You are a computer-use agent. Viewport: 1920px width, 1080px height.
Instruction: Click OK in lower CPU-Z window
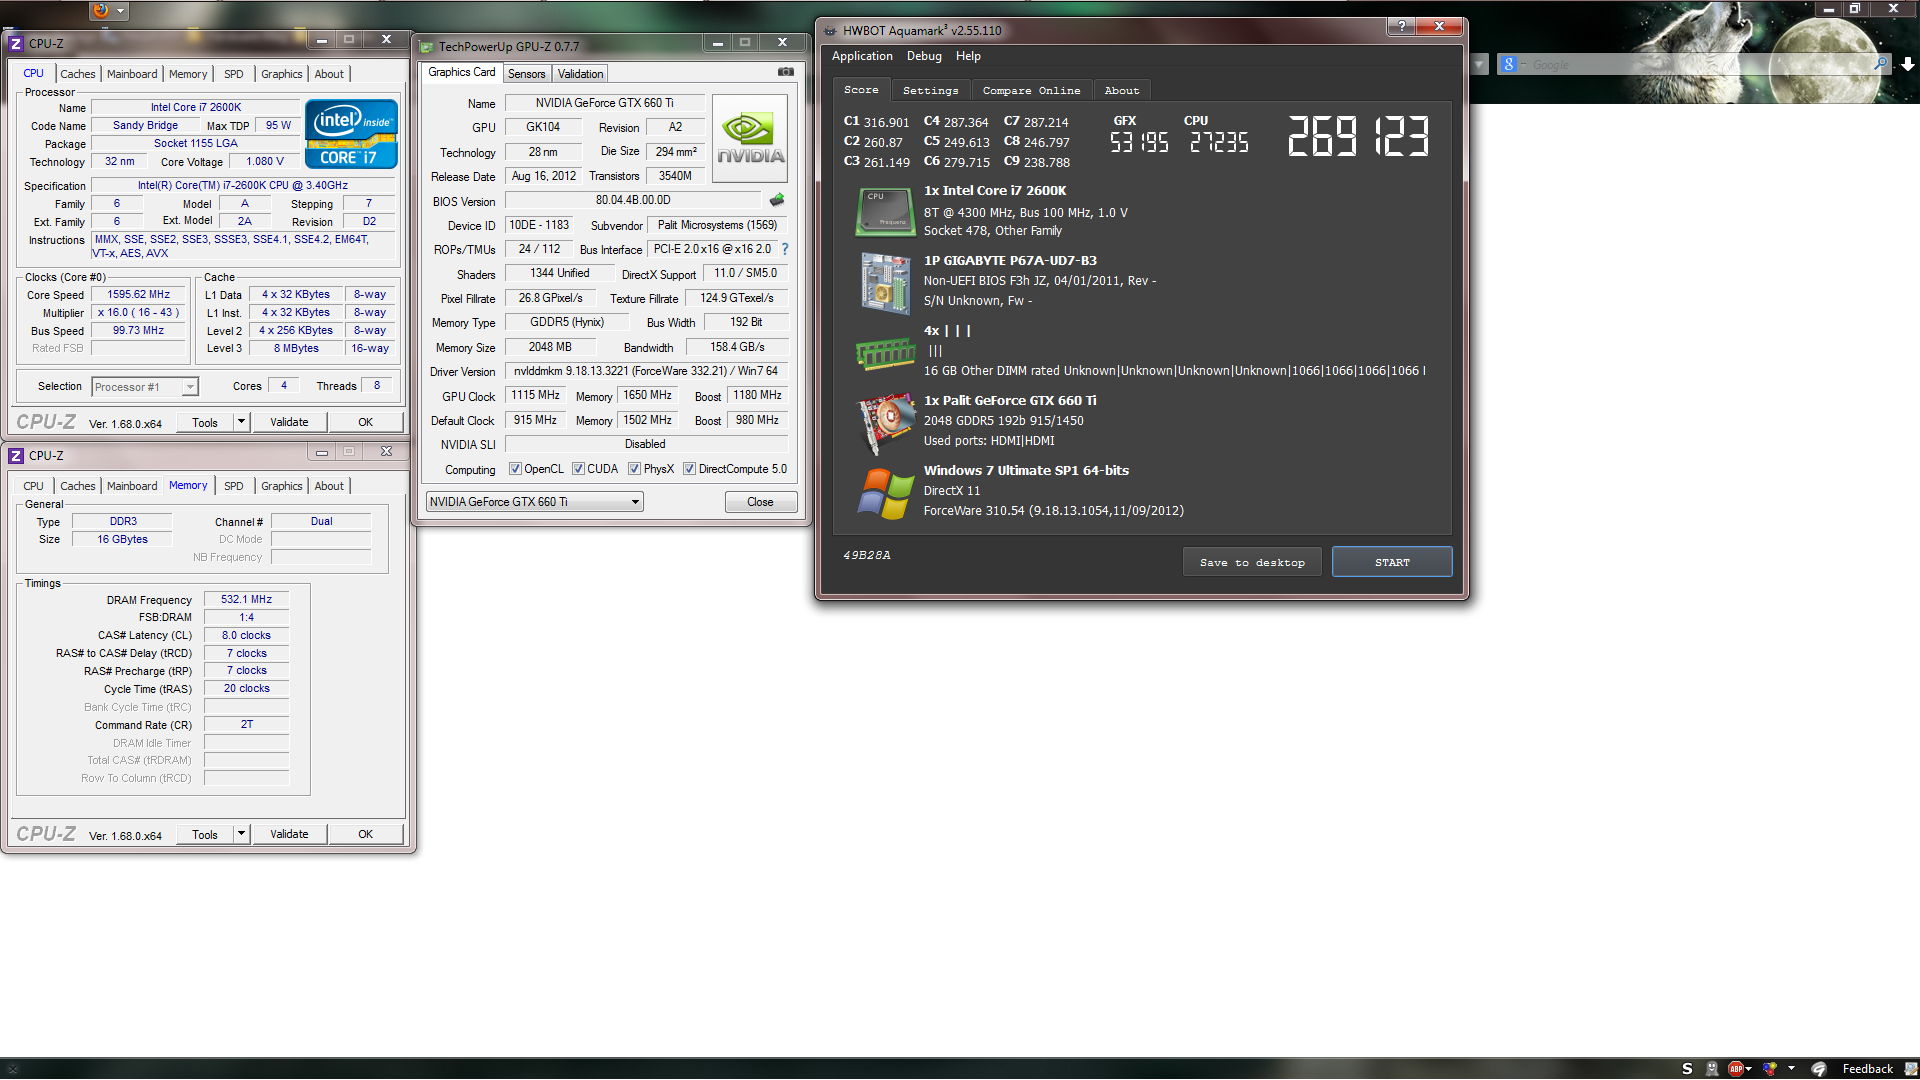tap(365, 834)
